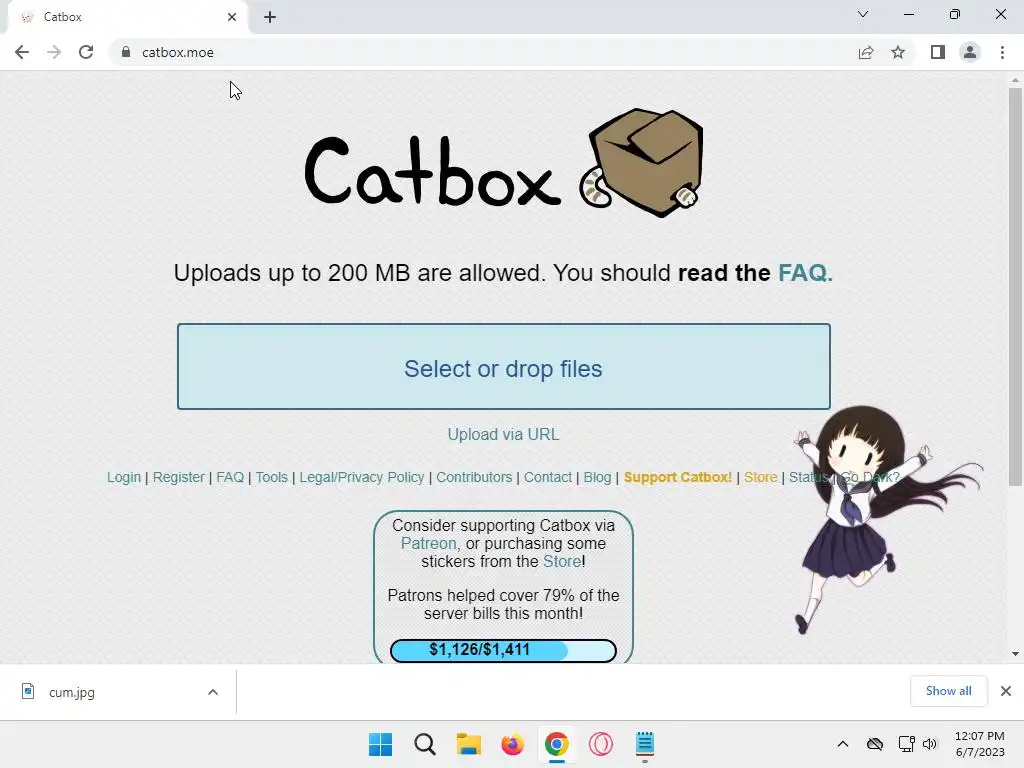The image size is (1024, 768).
Task: Open the Windows Start menu
Action: point(380,744)
